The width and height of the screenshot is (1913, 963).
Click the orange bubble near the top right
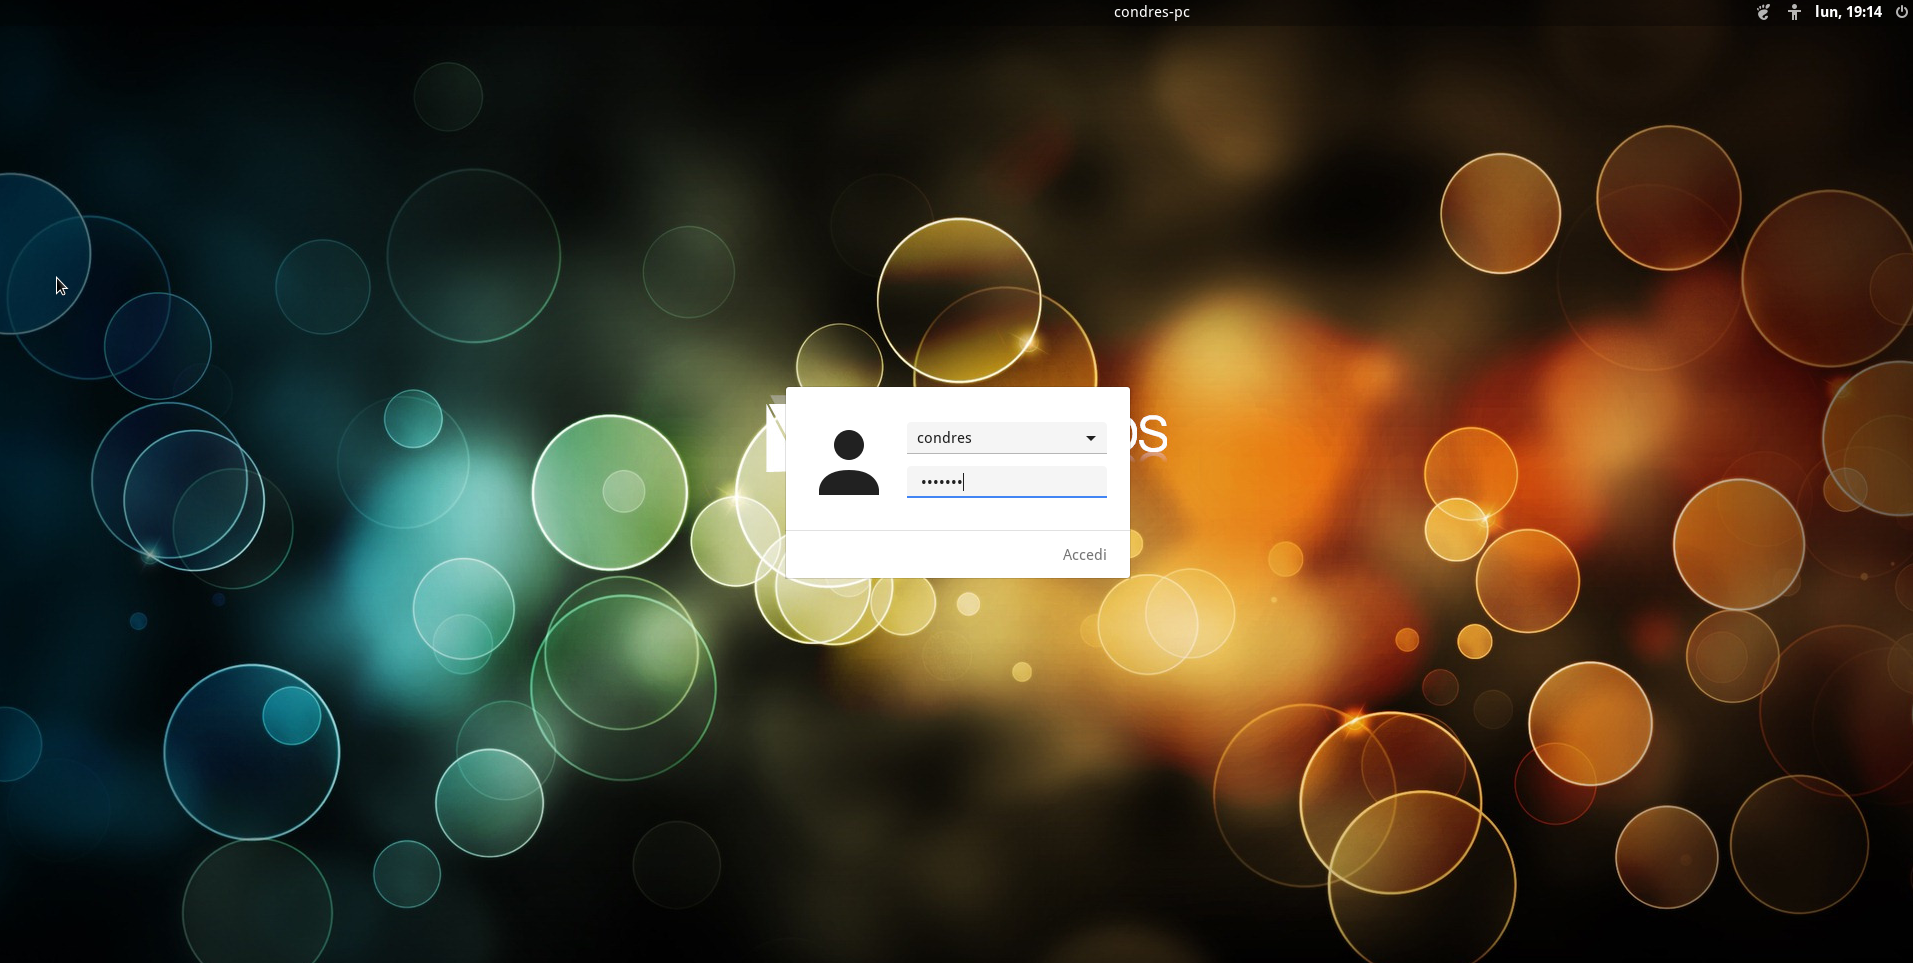pos(1500,213)
